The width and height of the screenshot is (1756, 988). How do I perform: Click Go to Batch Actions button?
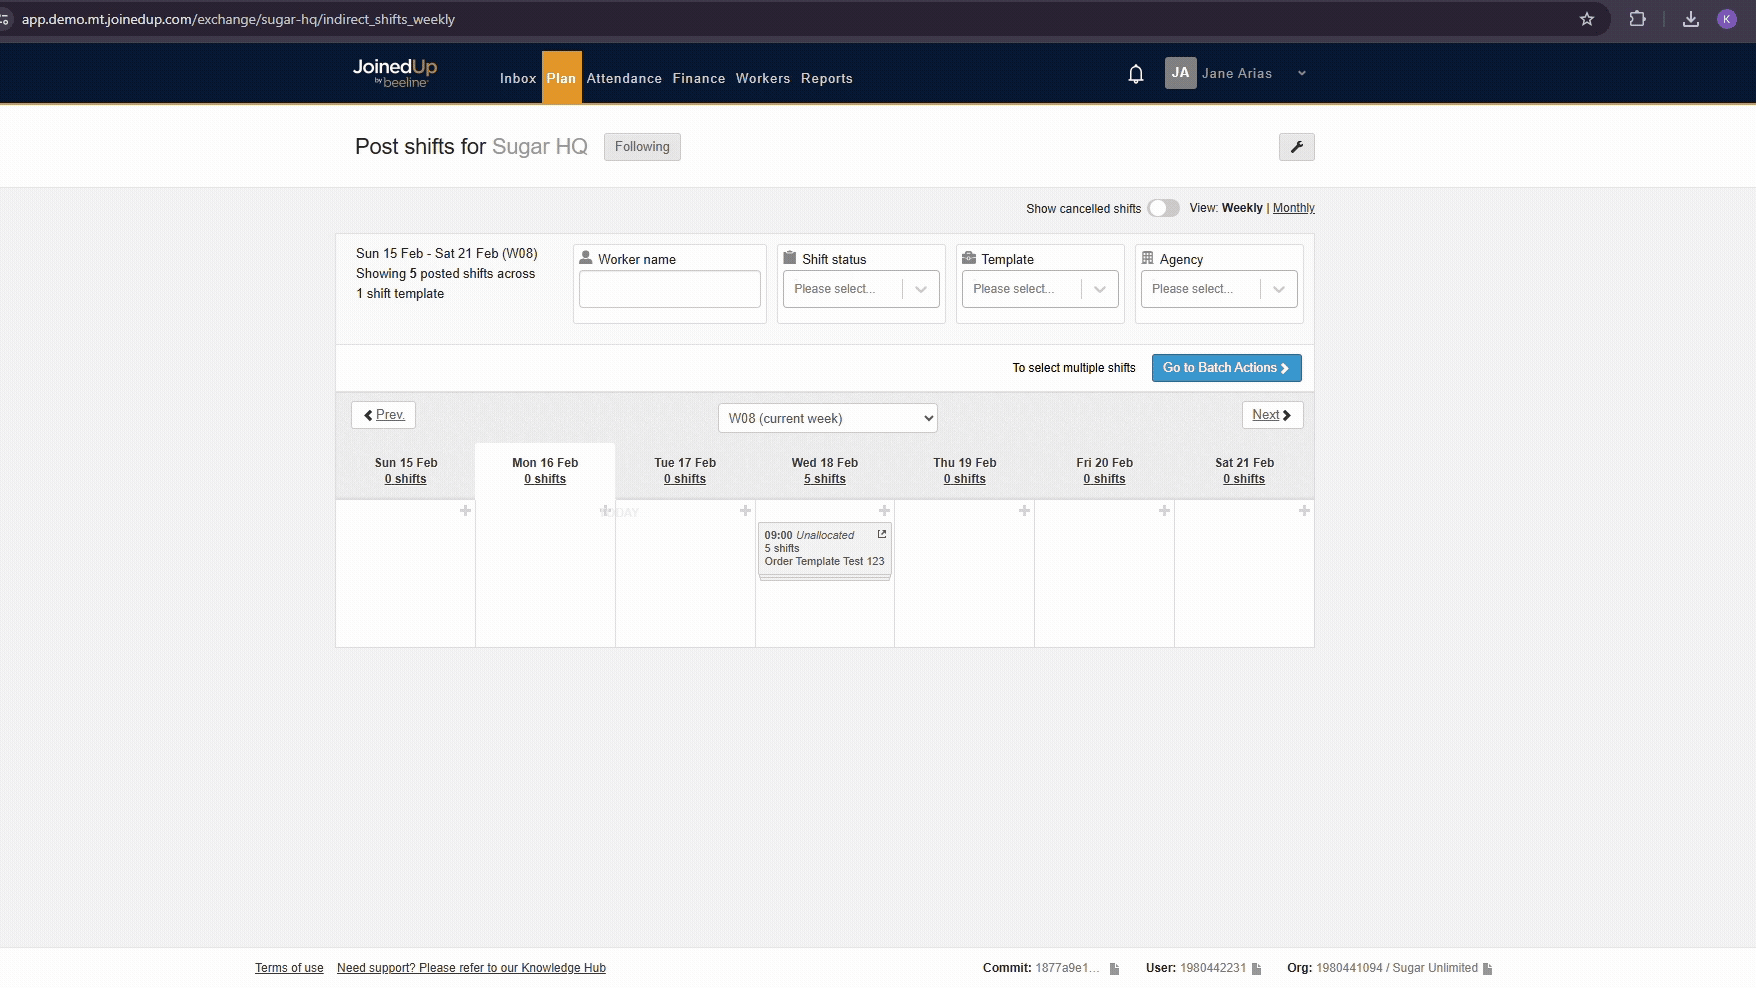pyautogui.click(x=1226, y=368)
